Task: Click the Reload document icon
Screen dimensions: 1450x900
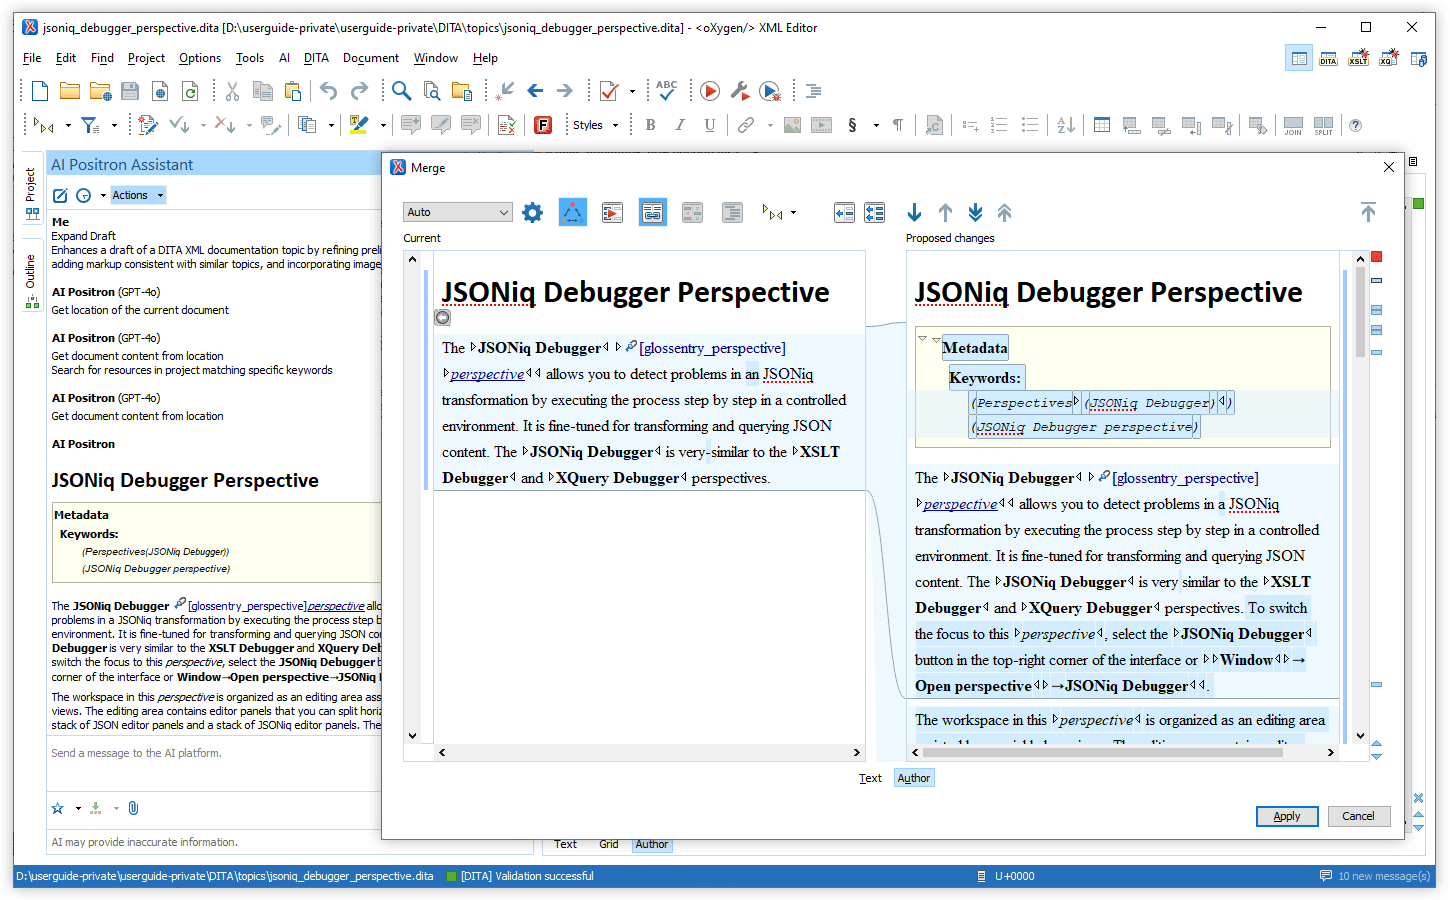Action: 190,92
